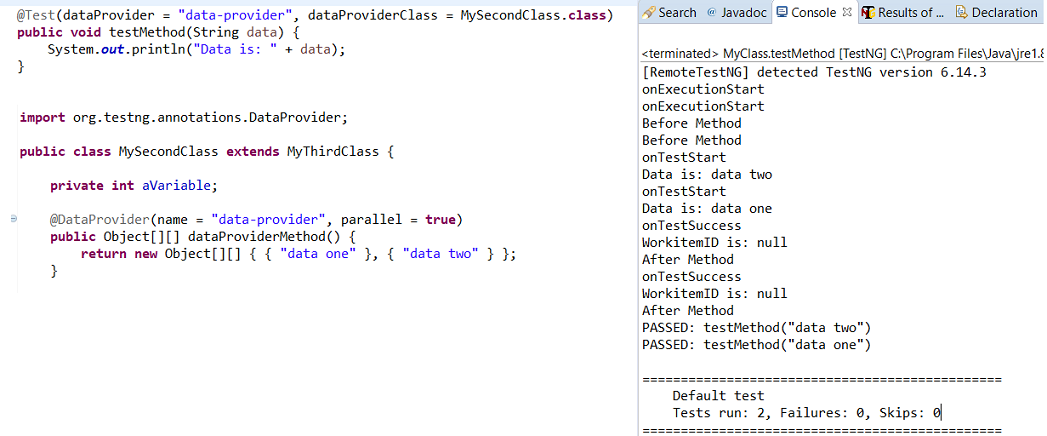Close the Console tab with its X
The image size is (1047, 436).
pyautogui.click(x=846, y=13)
